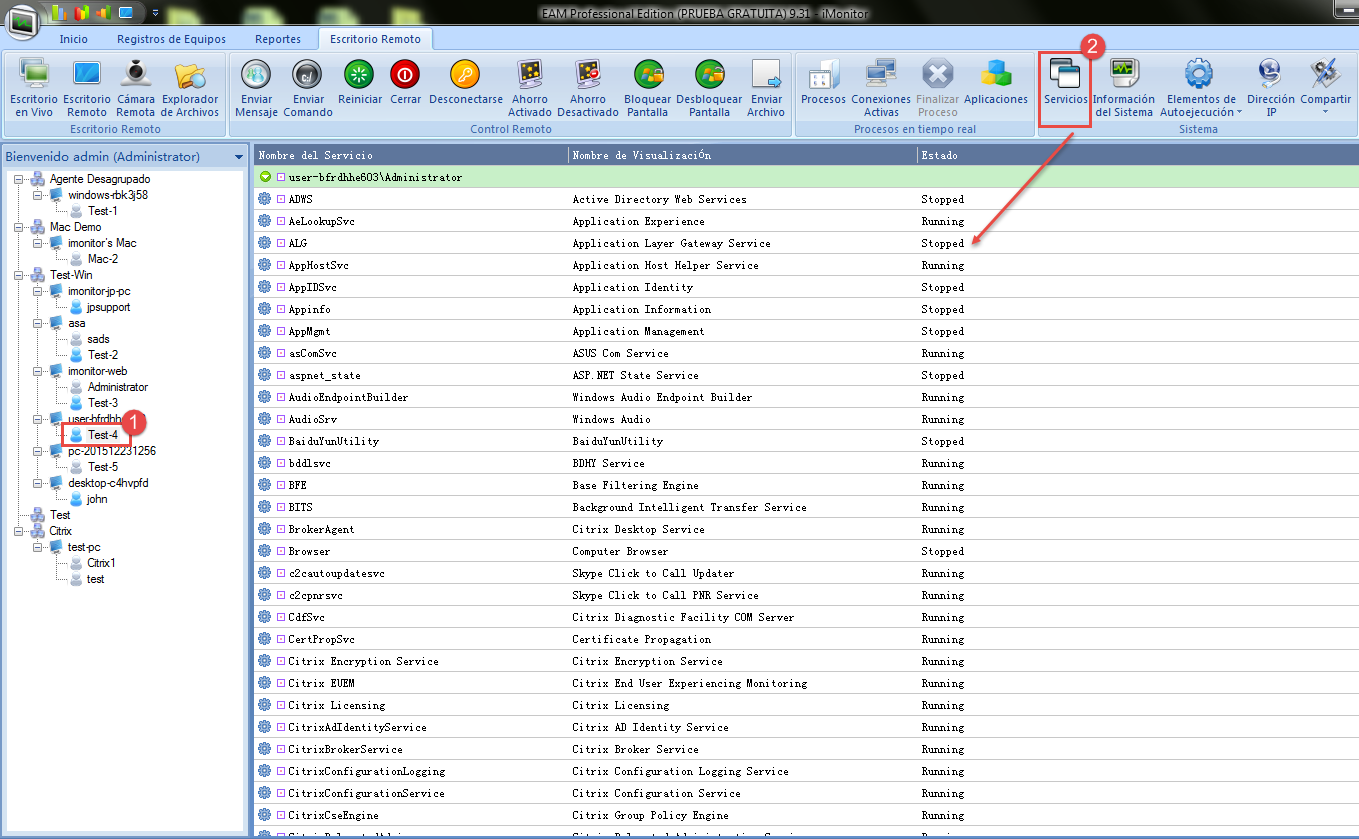Sort by Nombre de Visualización column
Image resolution: width=1359 pixels, height=839 pixels.
(x=743, y=155)
